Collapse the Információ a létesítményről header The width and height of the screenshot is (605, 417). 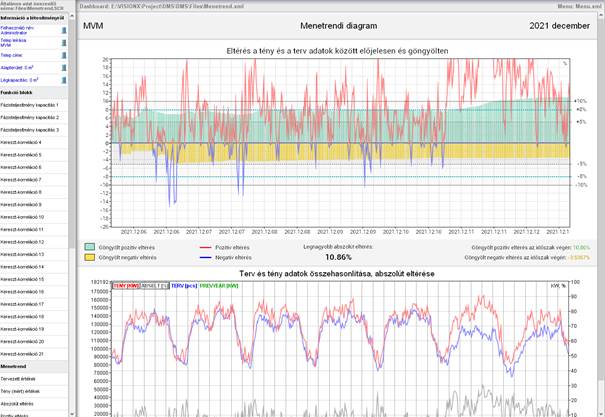pyautogui.click(x=35, y=18)
